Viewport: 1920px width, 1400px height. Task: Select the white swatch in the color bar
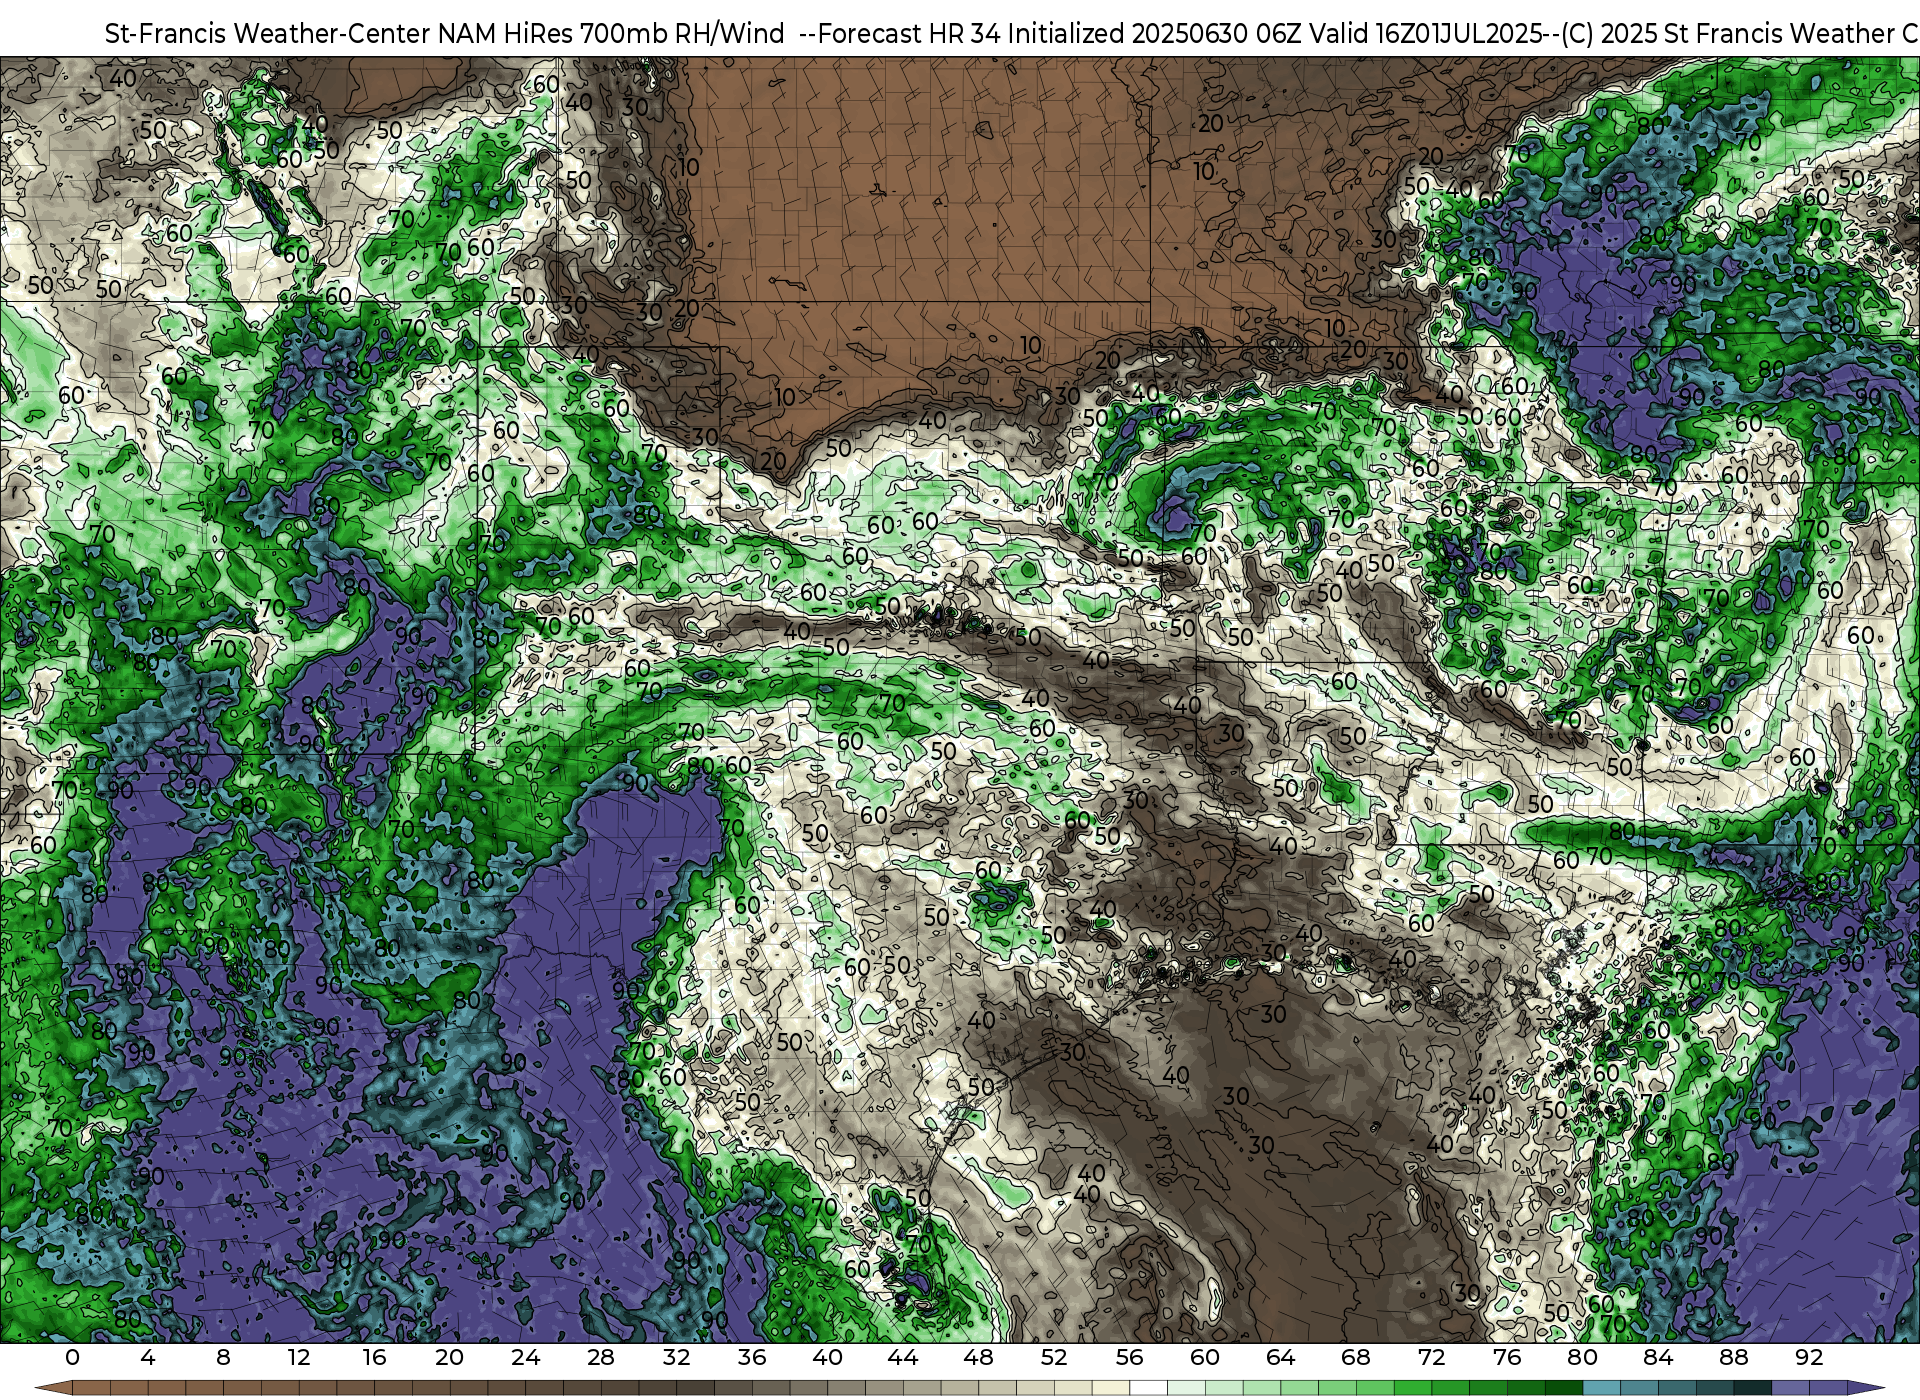pyautogui.click(x=1148, y=1388)
